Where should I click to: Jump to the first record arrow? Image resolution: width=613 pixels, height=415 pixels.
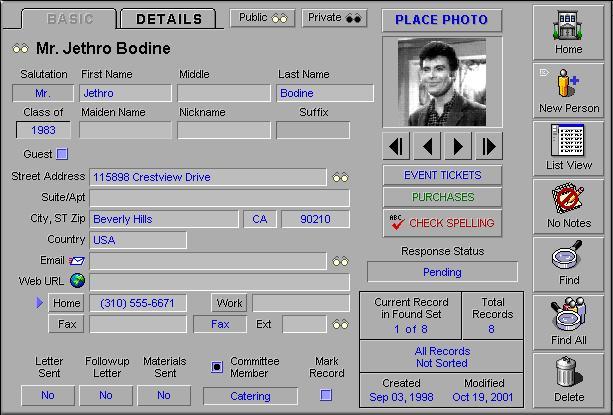tap(396, 147)
